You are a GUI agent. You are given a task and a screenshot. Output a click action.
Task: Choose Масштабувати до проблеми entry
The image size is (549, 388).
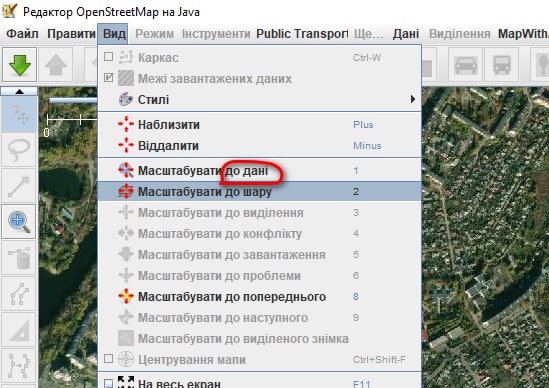(x=259, y=276)
